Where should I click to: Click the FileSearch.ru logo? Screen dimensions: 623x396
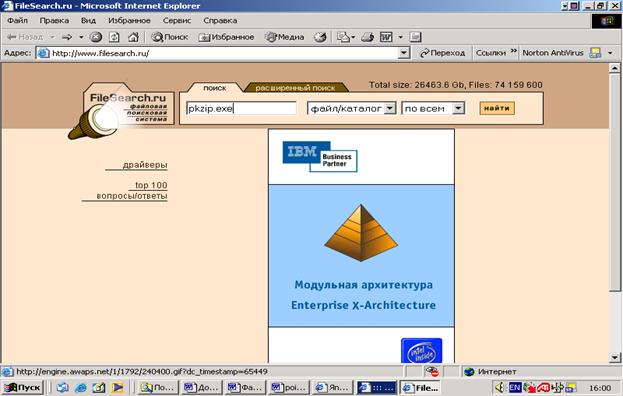tap(121, 110)
